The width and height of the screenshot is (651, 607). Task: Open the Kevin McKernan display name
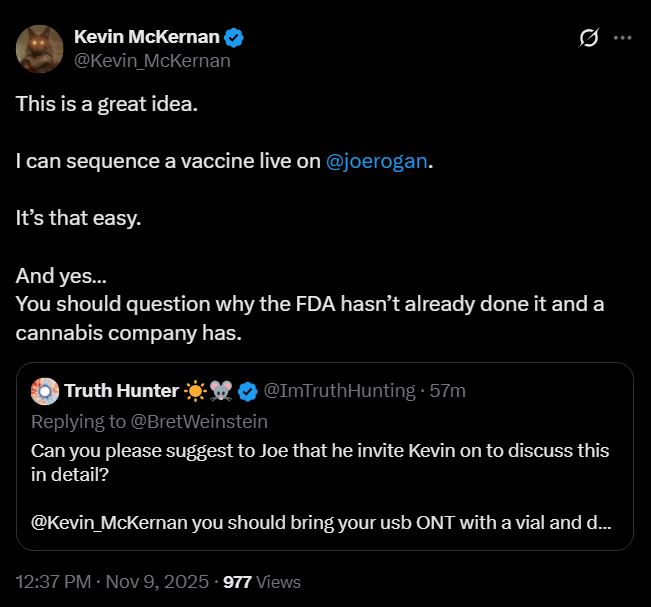(146, 38)
